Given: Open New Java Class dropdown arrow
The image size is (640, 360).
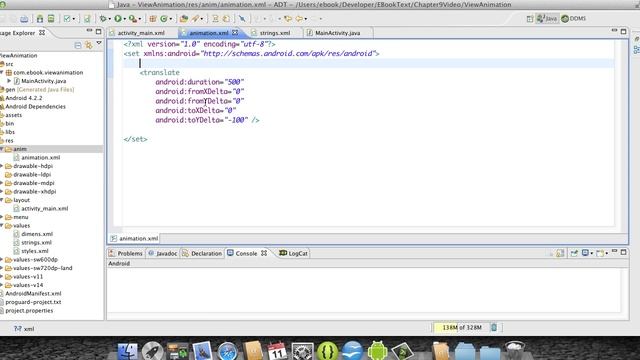Looking at the screenshot, I should (171, 19).
